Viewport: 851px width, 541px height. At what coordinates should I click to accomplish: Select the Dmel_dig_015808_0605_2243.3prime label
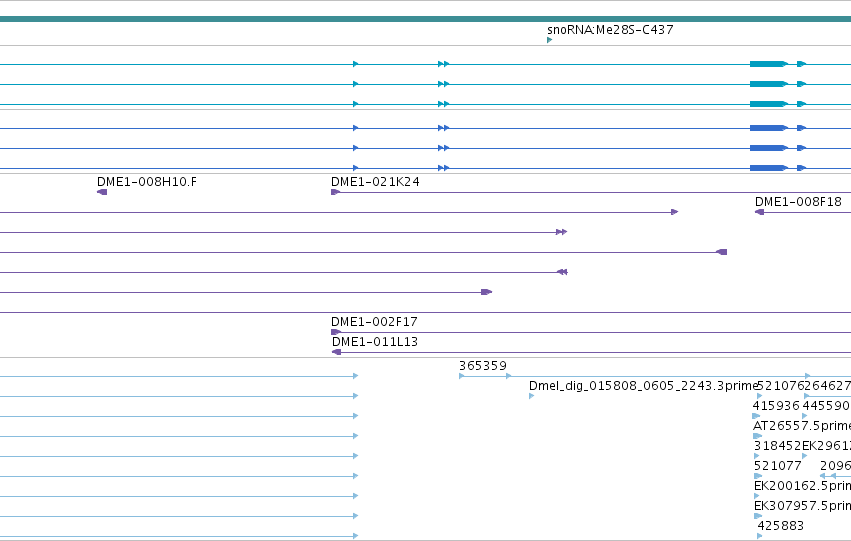643,386
